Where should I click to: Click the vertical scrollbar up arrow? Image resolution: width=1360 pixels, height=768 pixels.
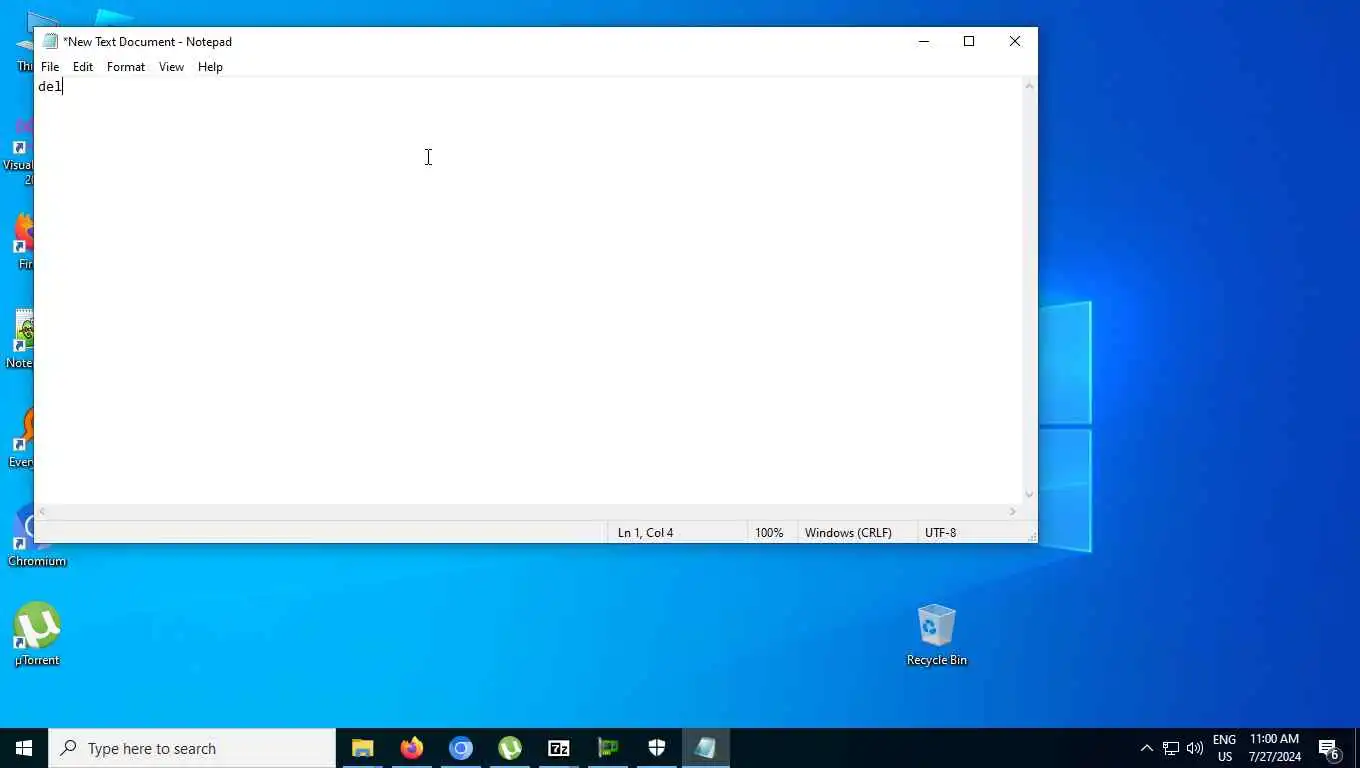[x=1029, y=86]
